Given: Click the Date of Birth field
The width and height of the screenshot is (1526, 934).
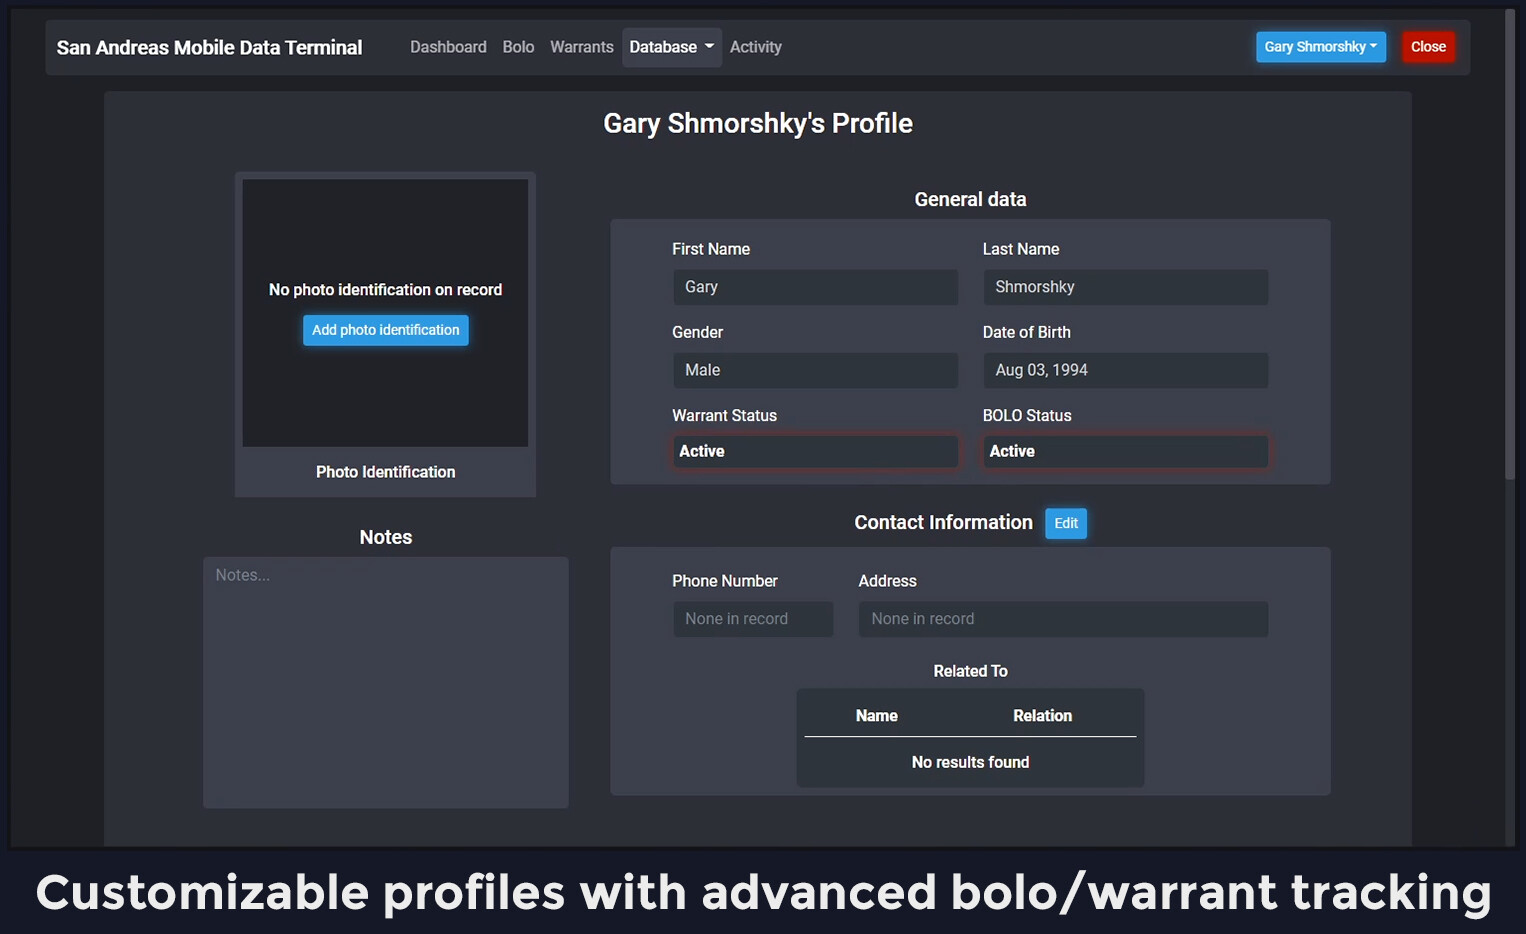Looking at the screenshot, I should (1125, 370).
